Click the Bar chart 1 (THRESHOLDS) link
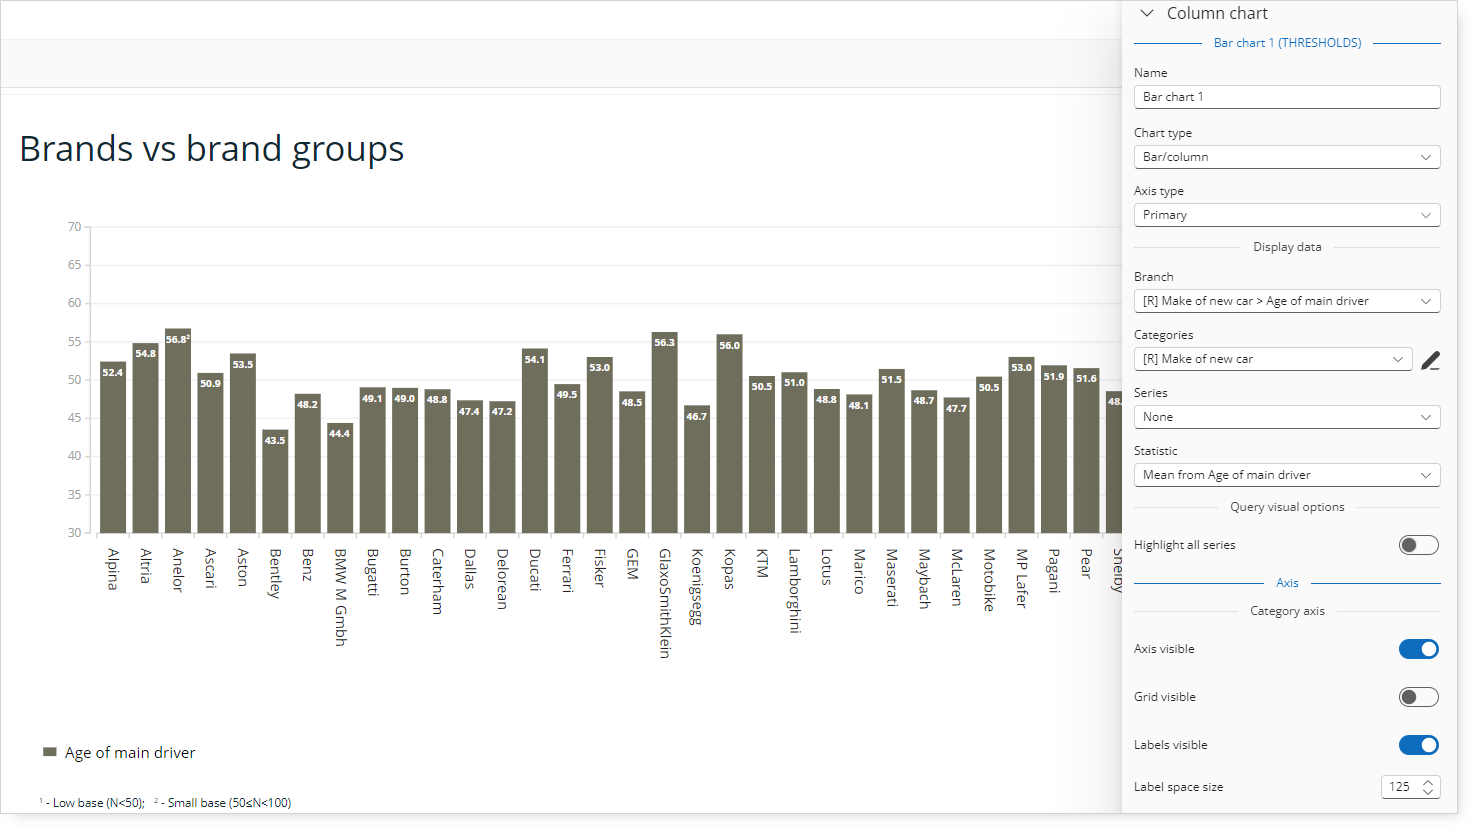This screenshot has width=1473, height=829. point(1287,43)
